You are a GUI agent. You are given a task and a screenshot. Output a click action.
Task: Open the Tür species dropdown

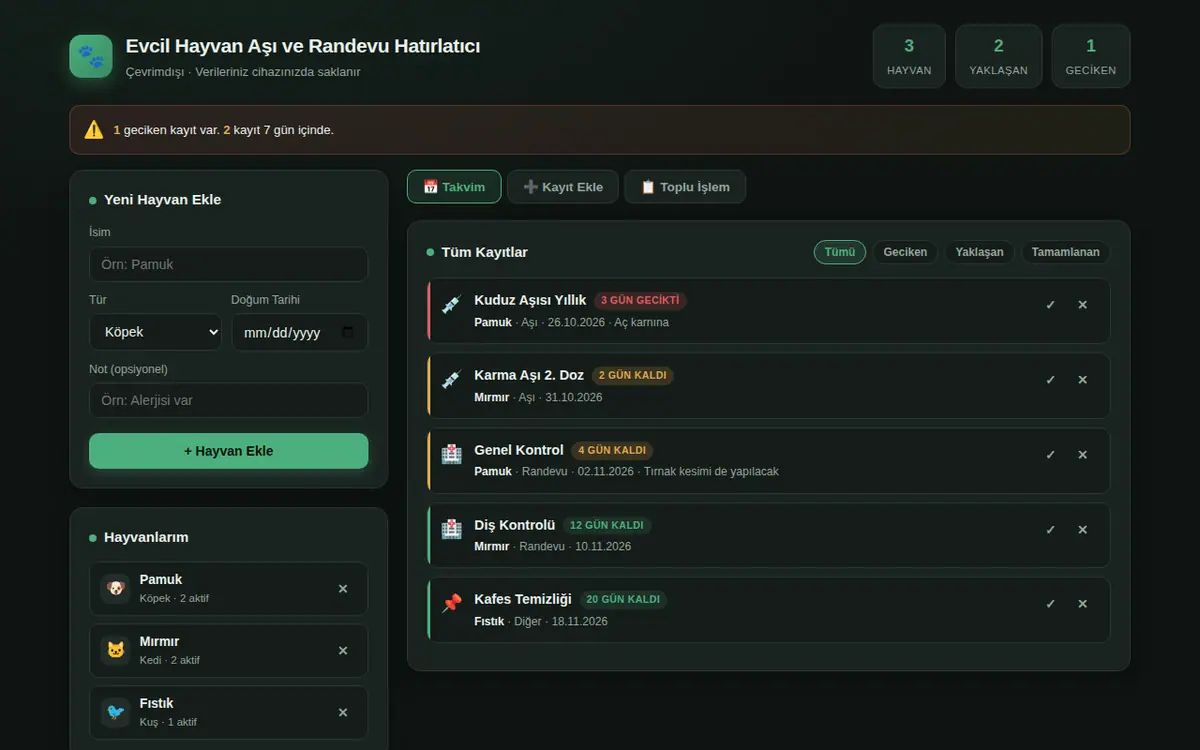[x=155, y=332]
